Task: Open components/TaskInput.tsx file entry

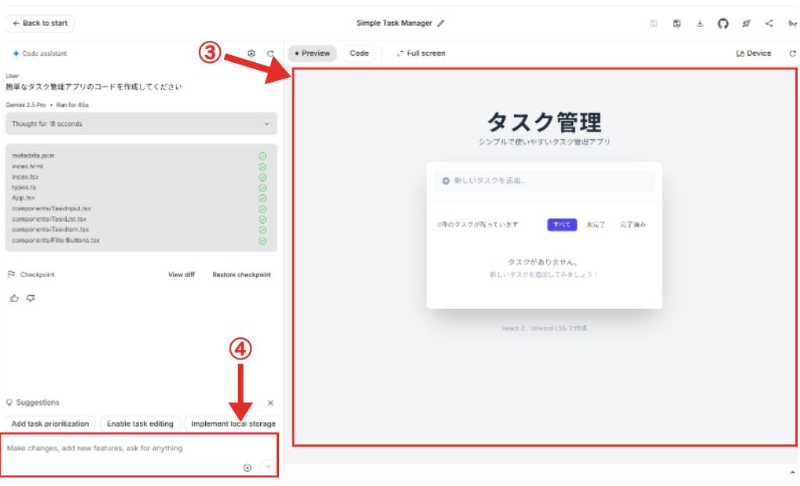Action: point(52,209)
